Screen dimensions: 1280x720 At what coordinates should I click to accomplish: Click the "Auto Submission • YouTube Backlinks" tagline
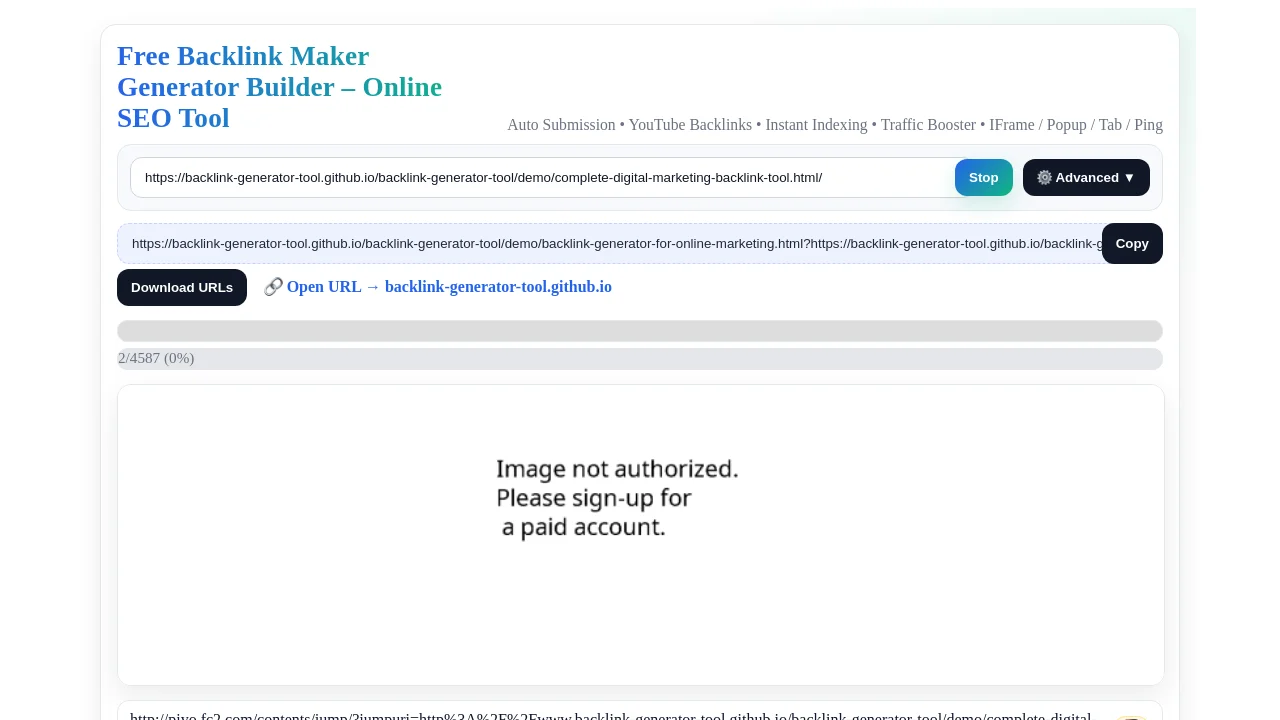(x=835, y=125)
